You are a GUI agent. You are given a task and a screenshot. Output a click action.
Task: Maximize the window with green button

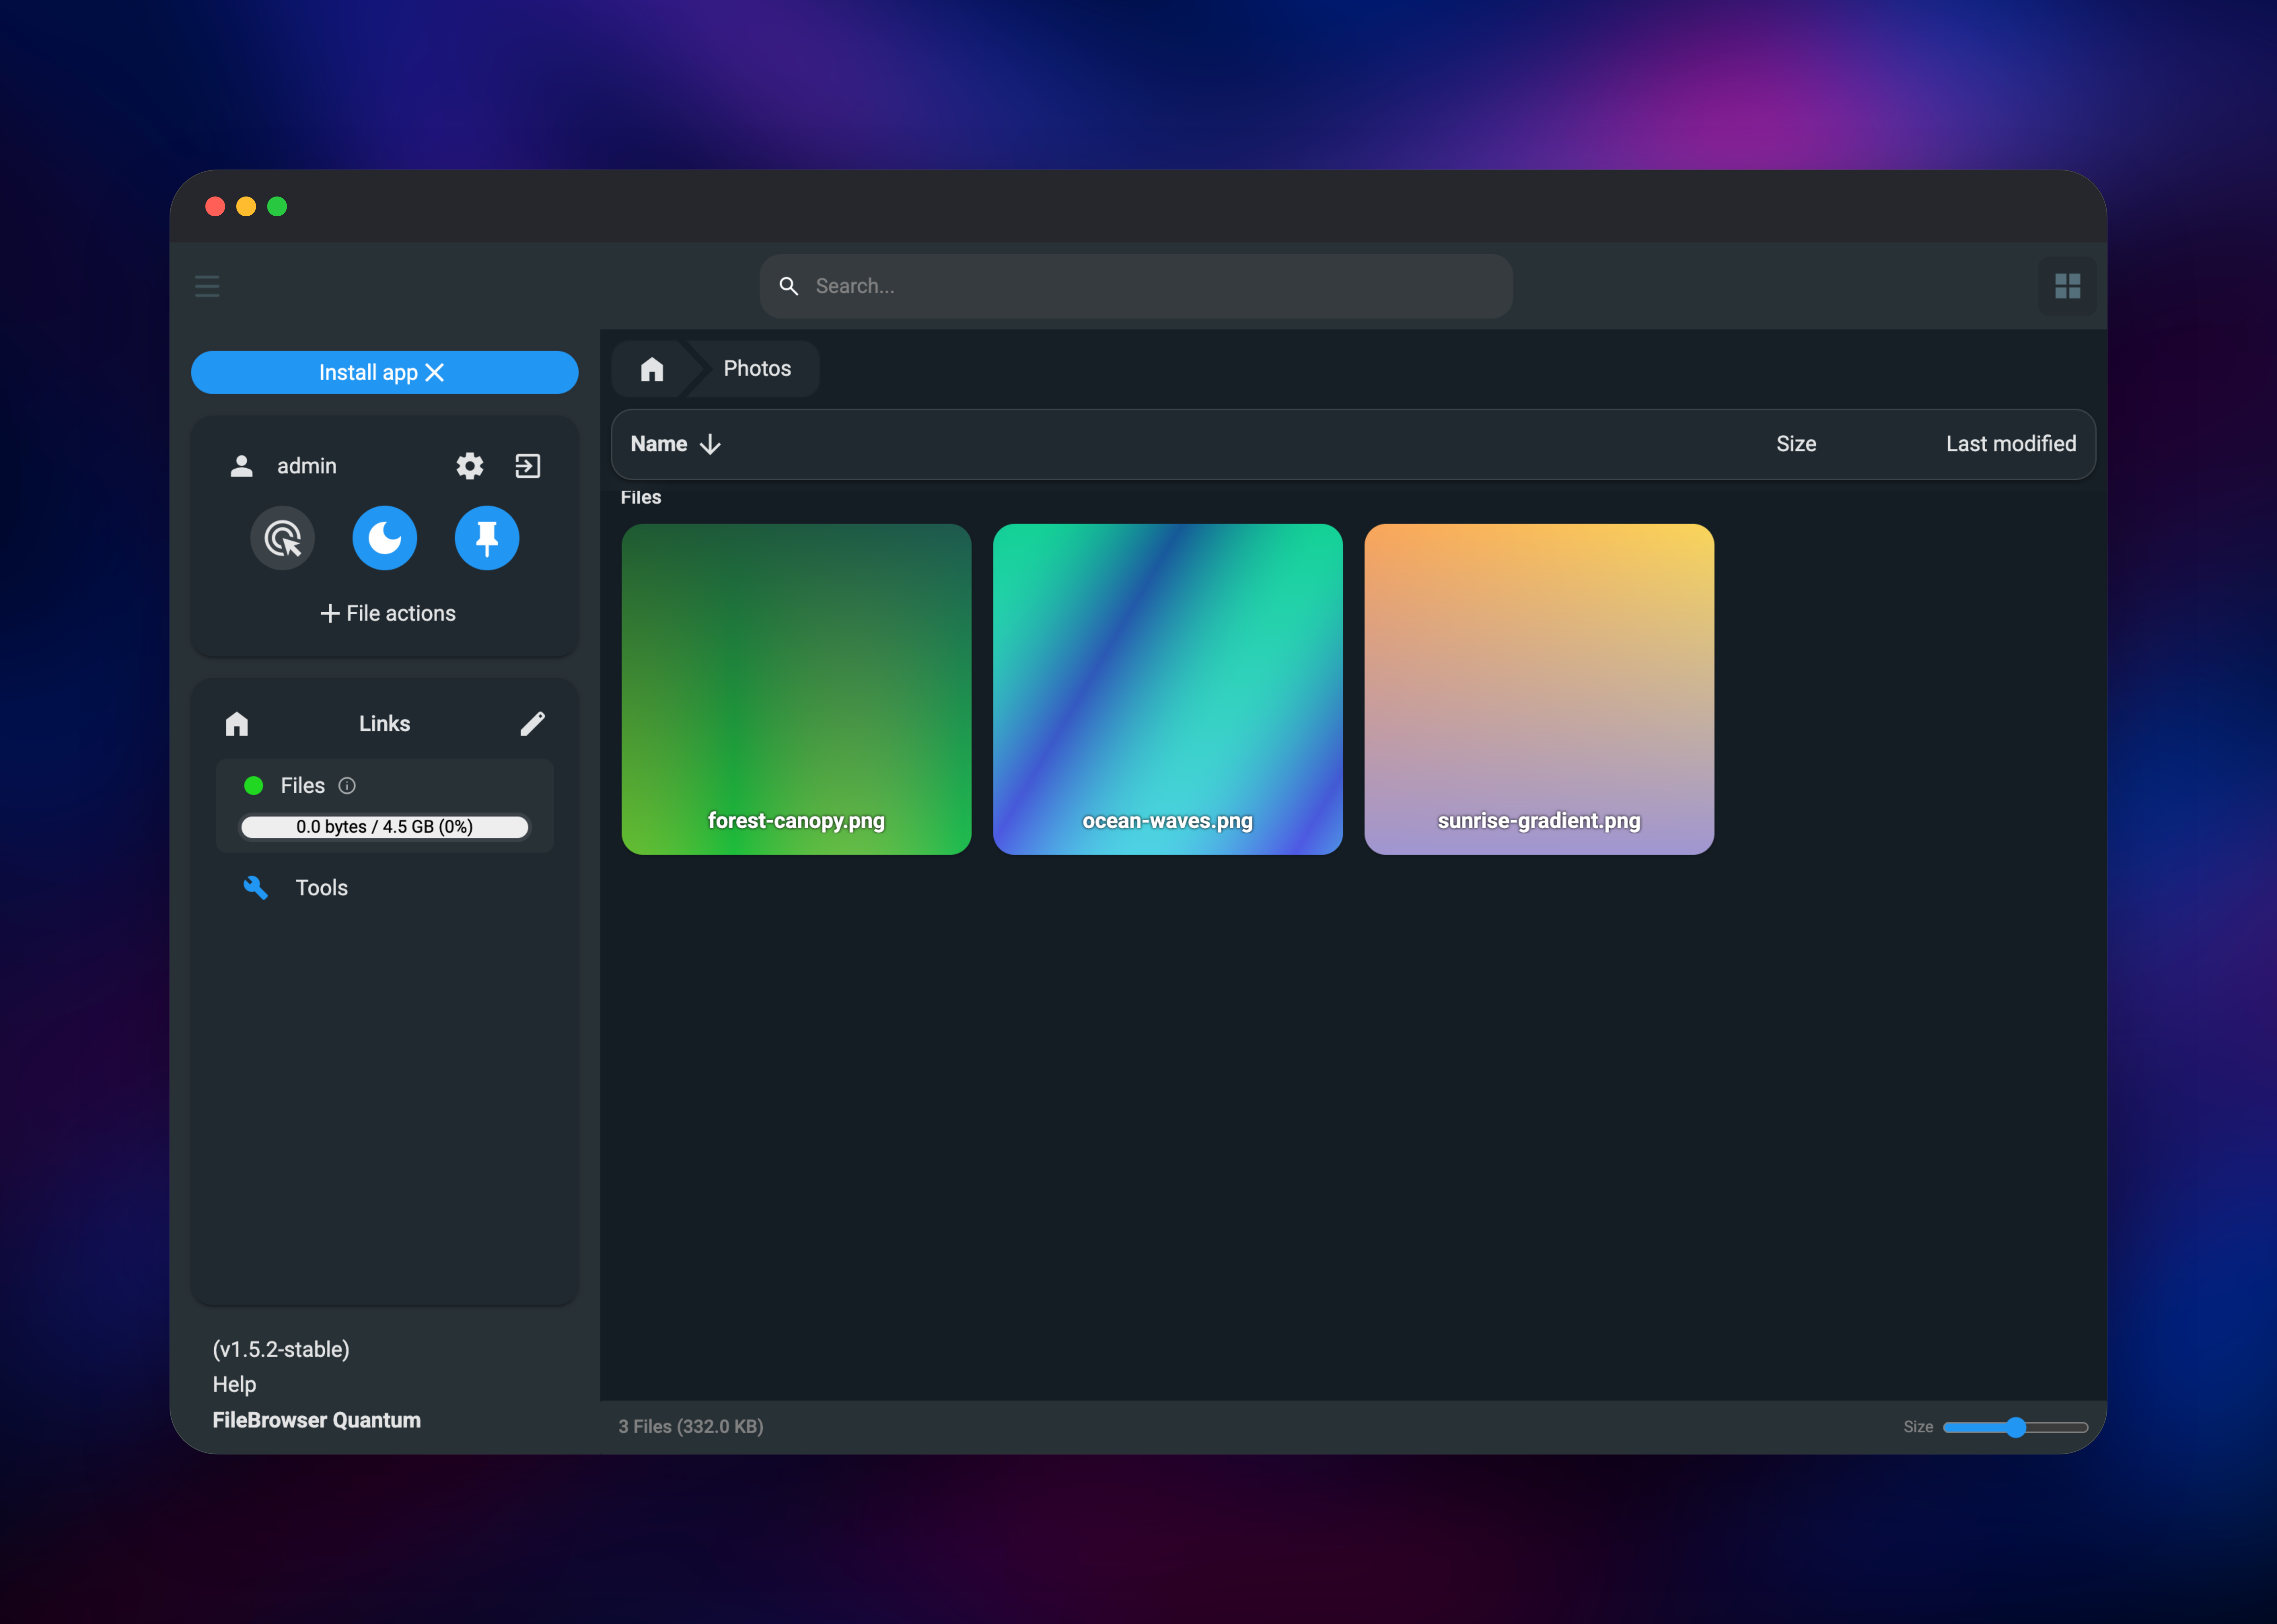tap(277, 206)
